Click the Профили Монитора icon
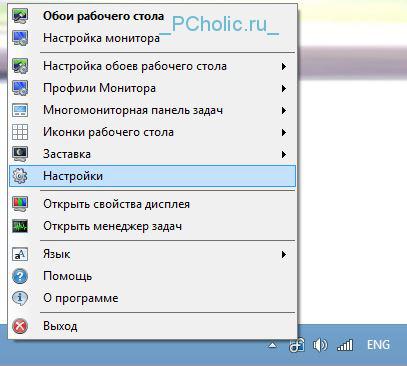This screenshot has width=407, height=366. [20, 88]
